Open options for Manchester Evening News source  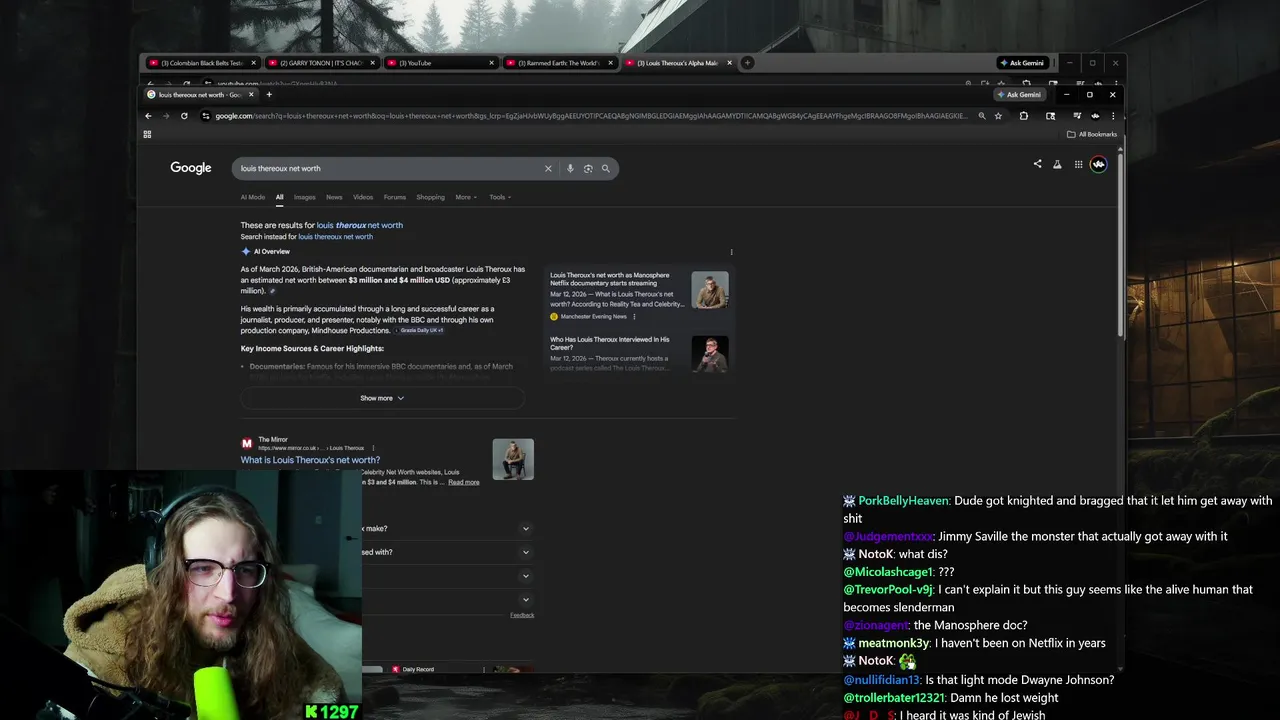click(x=634, y=317)
